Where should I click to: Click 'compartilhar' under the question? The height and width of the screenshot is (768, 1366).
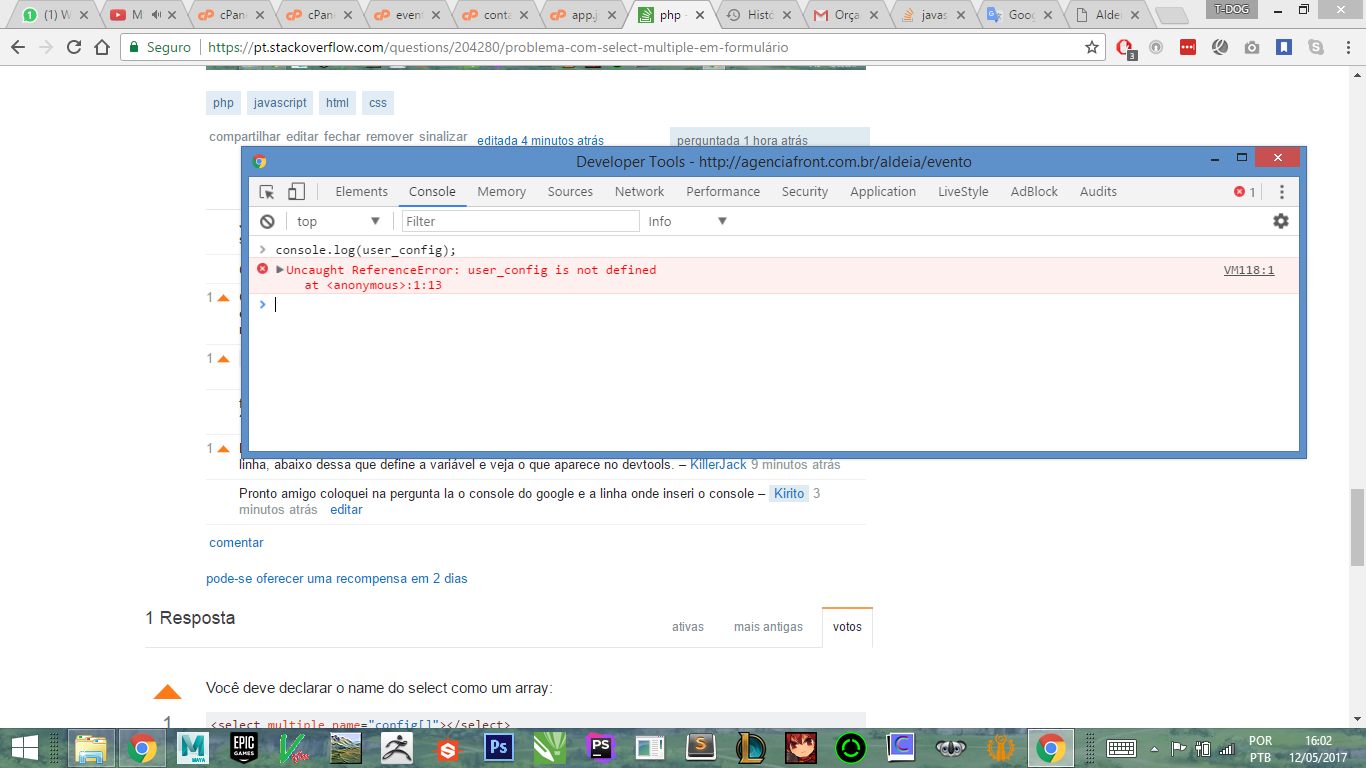coord(245,137)
